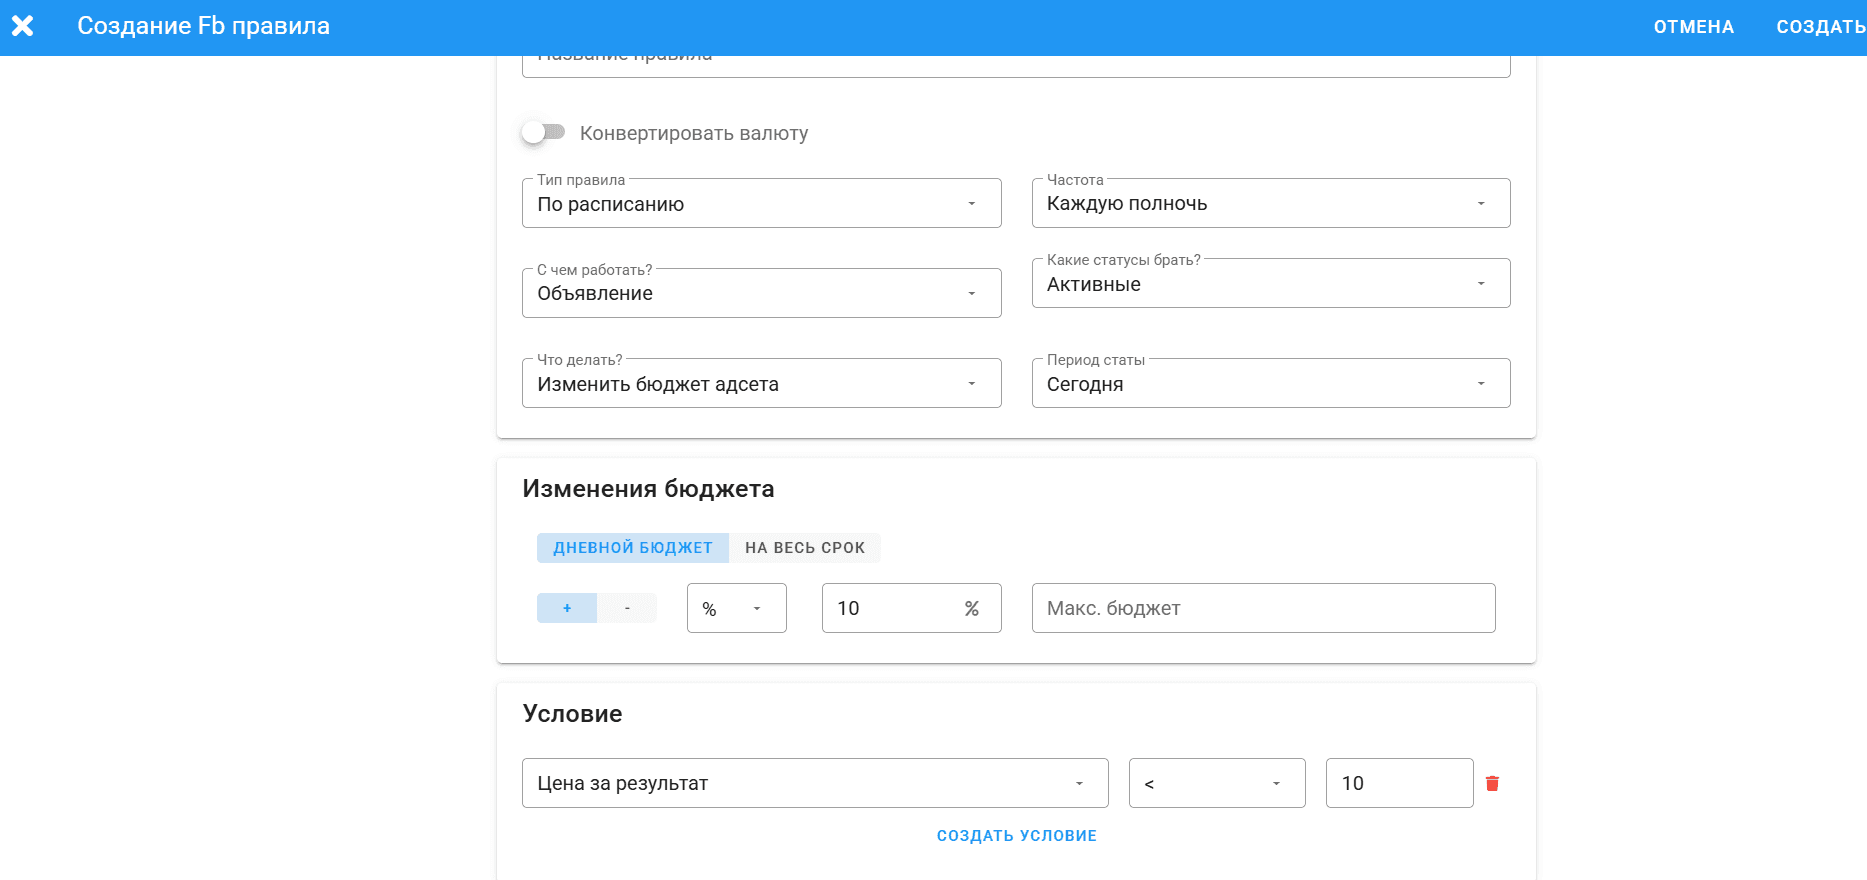Click the 'Создать условие' link
This screenshot has height=880, width=1867.
(x=1016, y=836)
